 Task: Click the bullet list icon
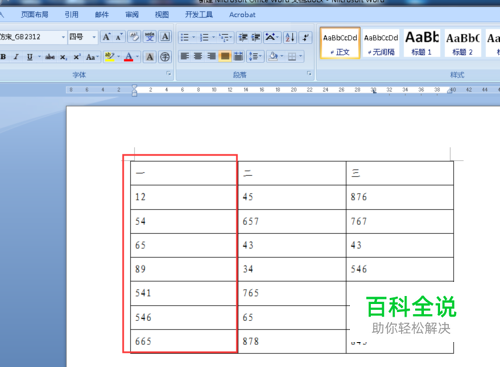click(185, 37)
